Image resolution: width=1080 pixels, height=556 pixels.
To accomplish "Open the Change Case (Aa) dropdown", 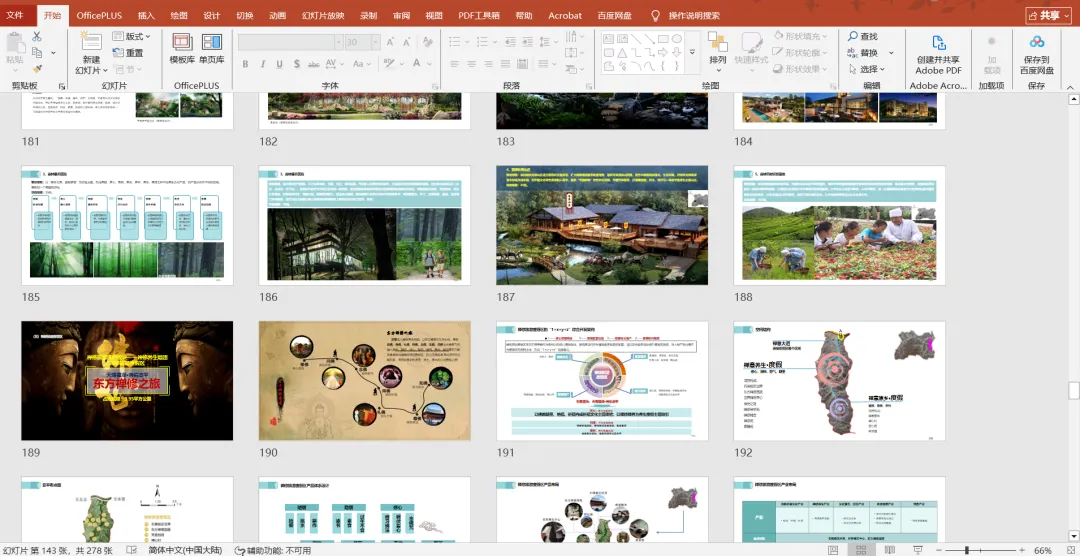I will click(x=362, y=64).
